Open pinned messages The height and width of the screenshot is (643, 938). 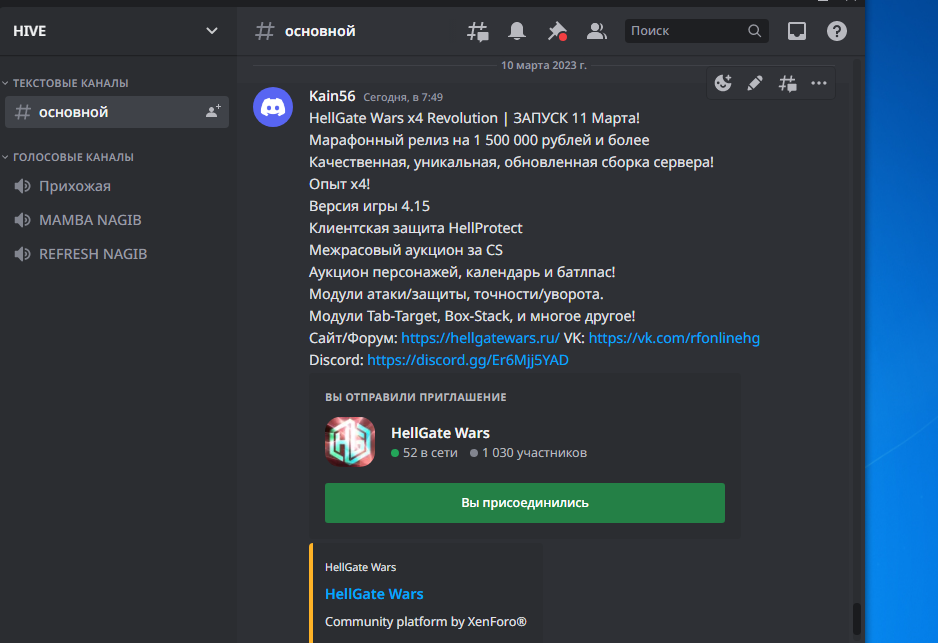click(557, 31)
